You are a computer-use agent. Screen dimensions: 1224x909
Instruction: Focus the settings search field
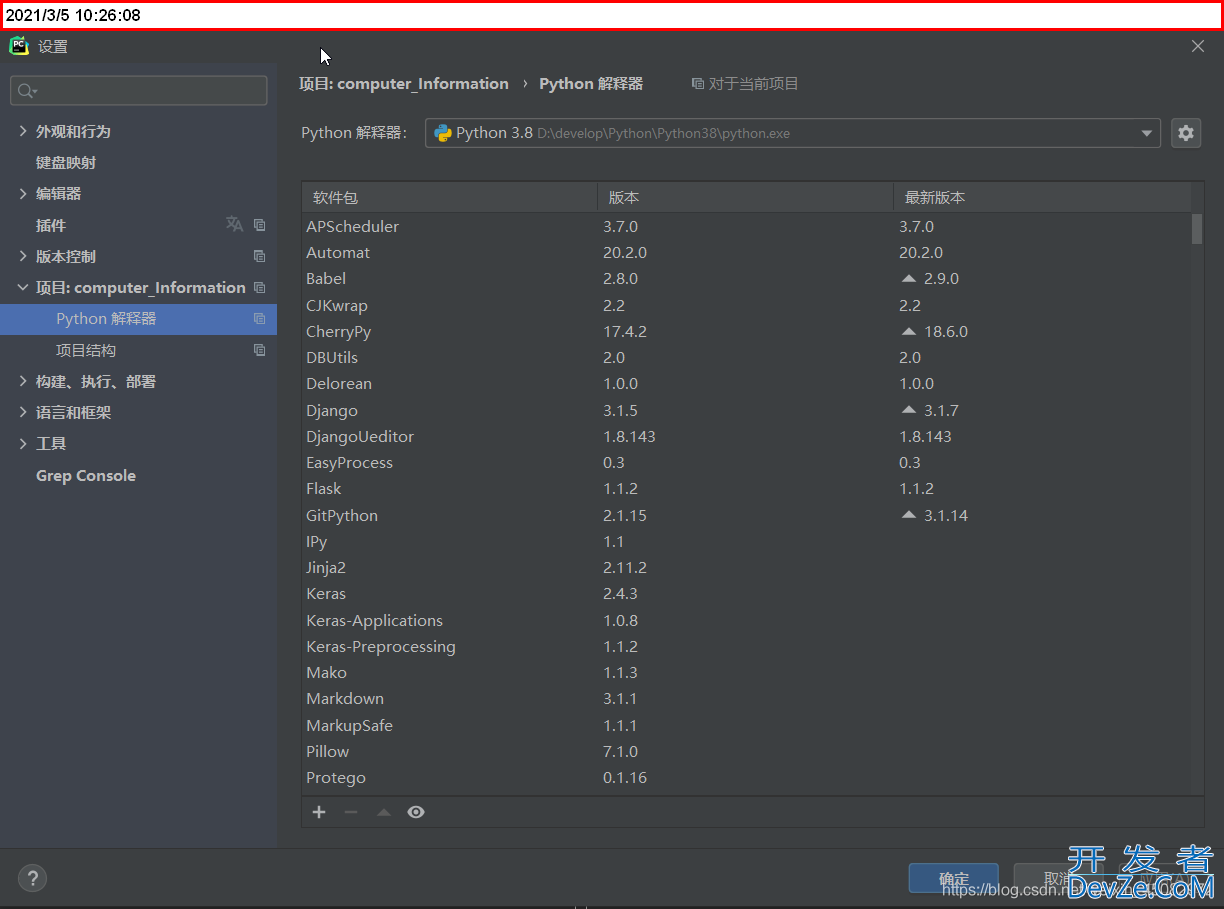click(x=139, y=91)
